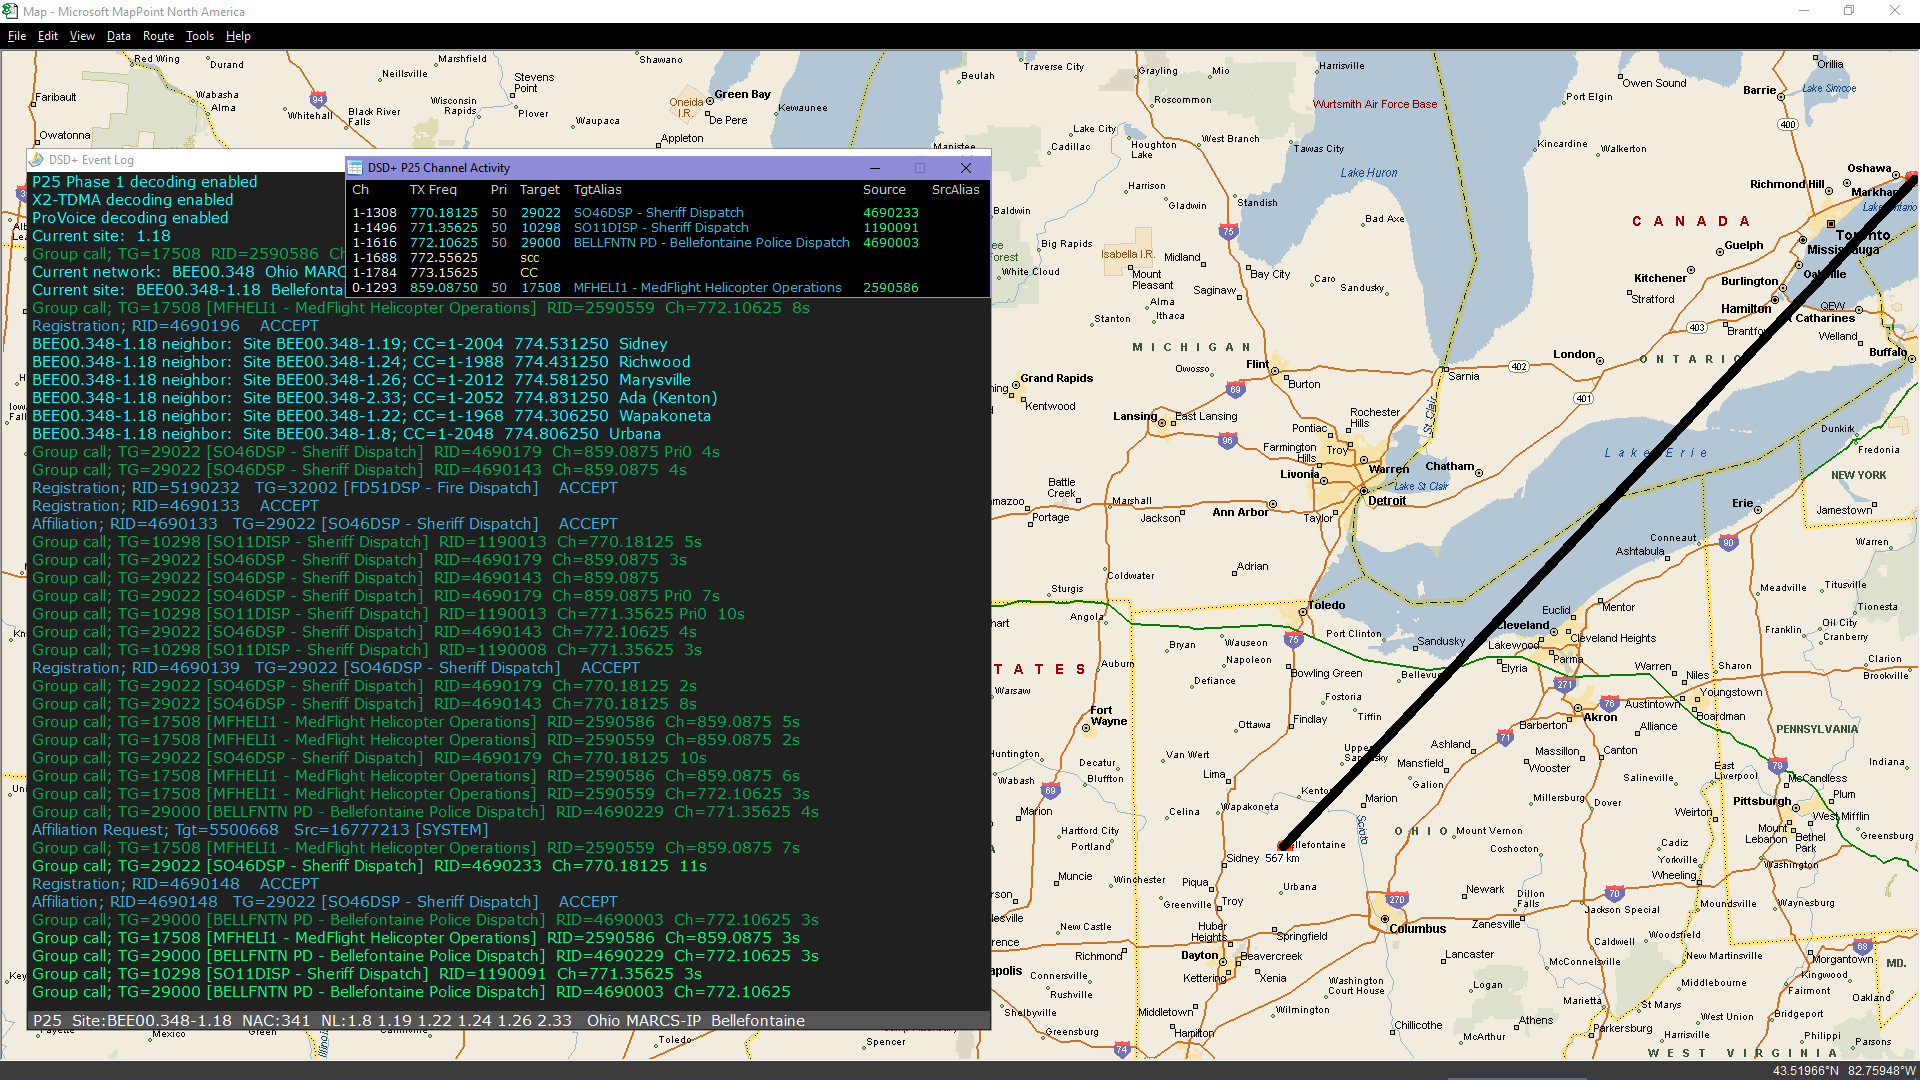Click the Pittsburgh city label on map

click(x=1762, y=802)
